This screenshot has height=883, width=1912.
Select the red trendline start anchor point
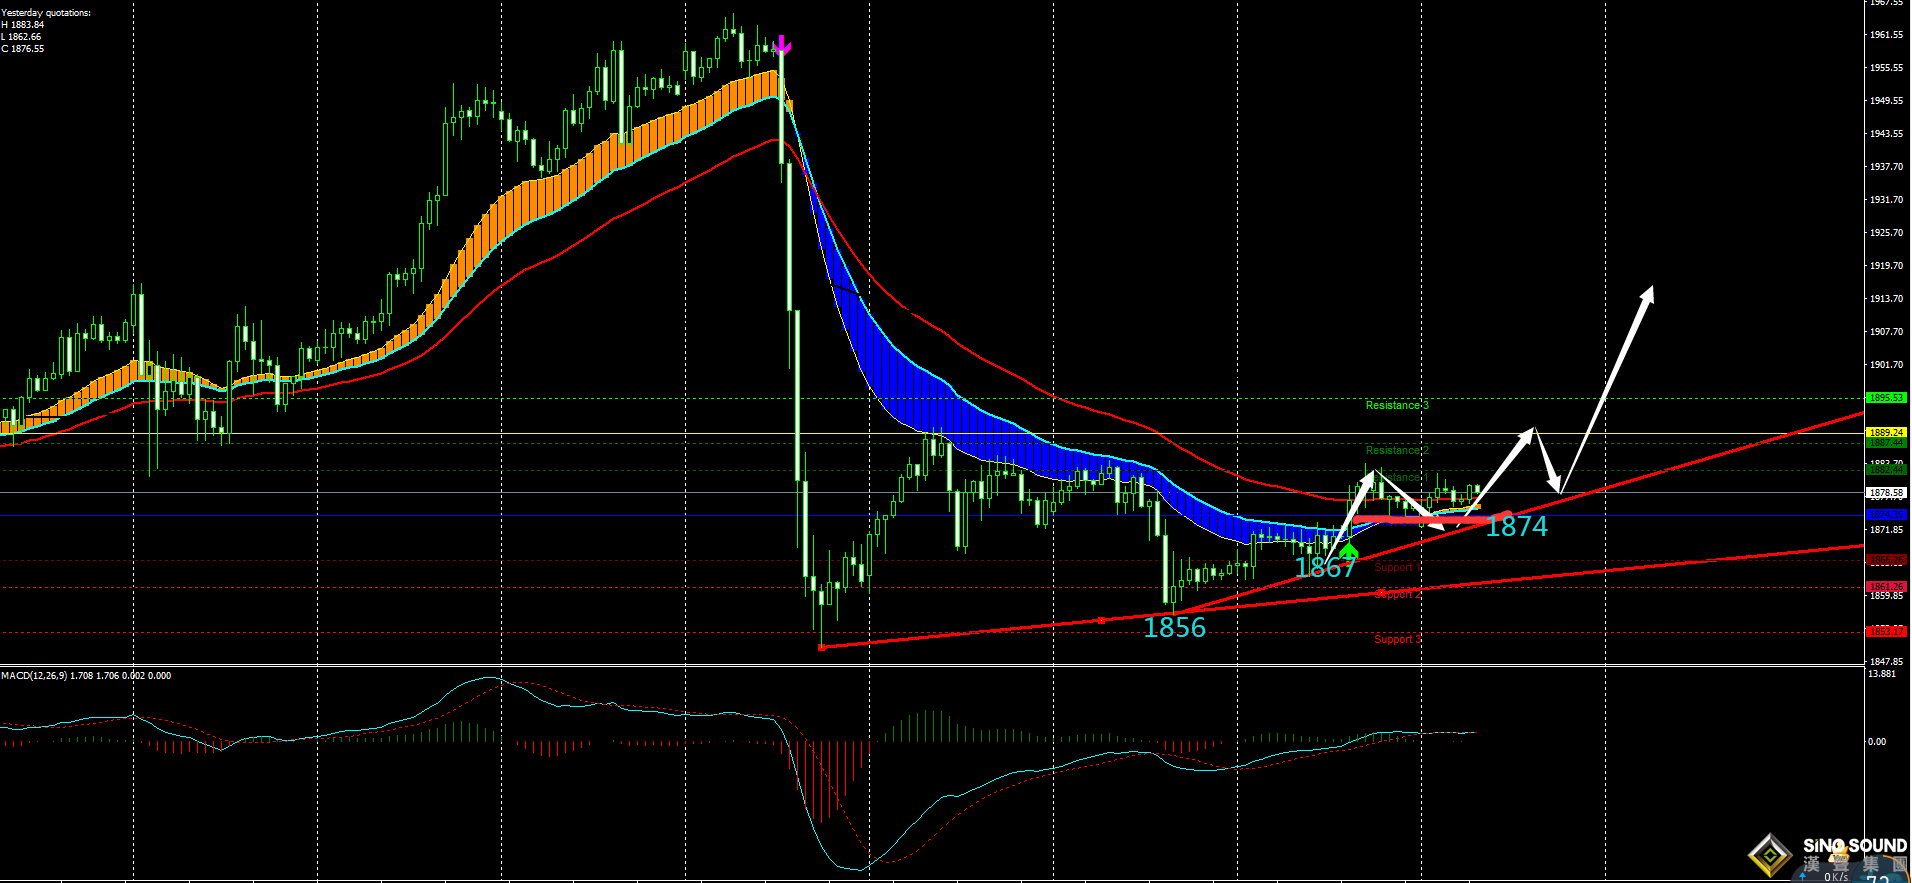point(822,647)
